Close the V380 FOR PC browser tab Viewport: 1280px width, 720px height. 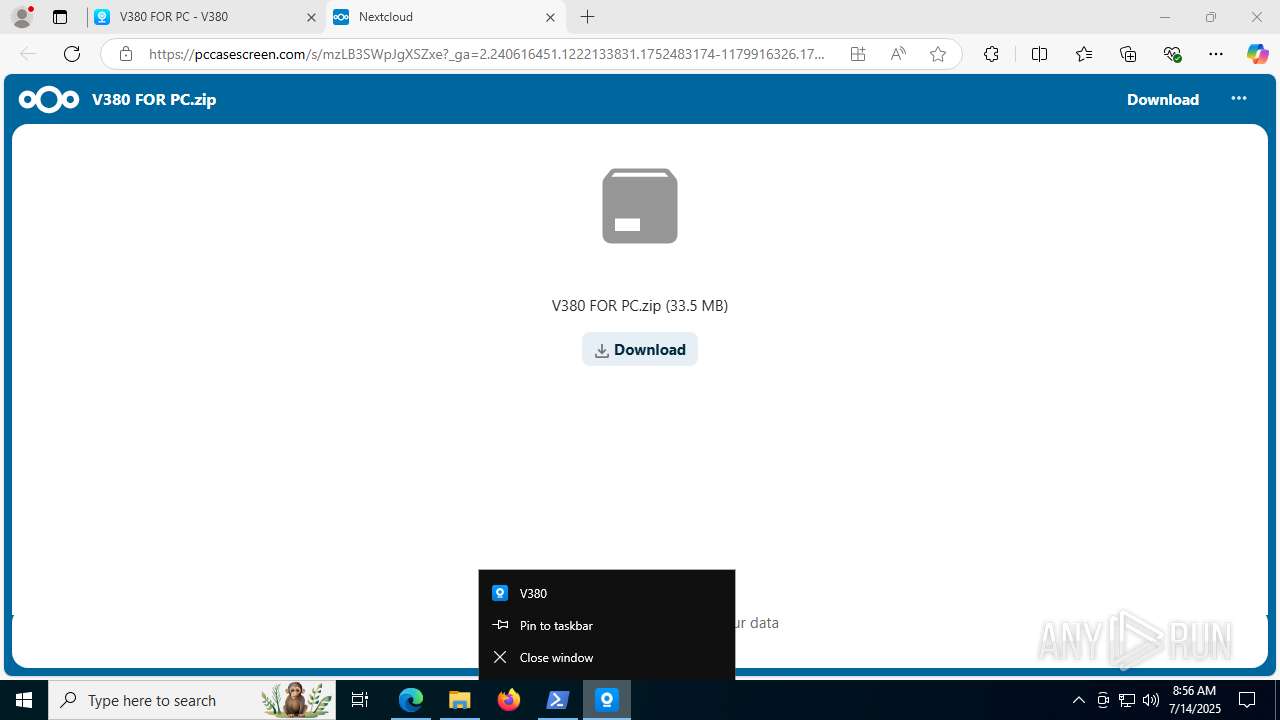(x=311, y=17)
